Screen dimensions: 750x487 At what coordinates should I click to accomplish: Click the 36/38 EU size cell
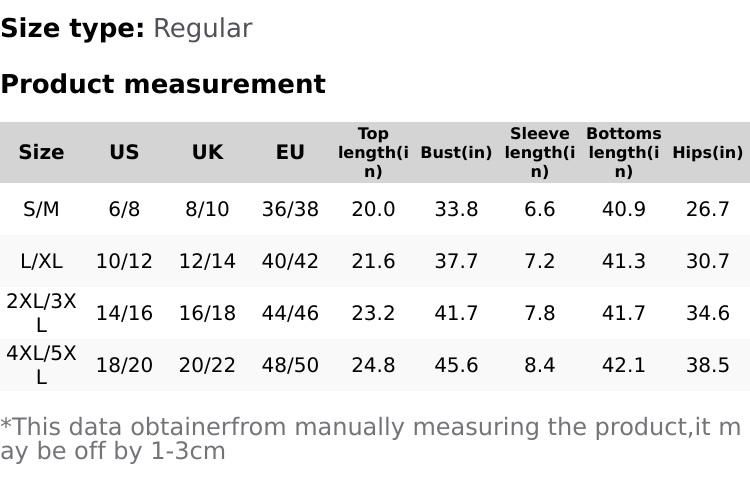click(x=290, y=209)
